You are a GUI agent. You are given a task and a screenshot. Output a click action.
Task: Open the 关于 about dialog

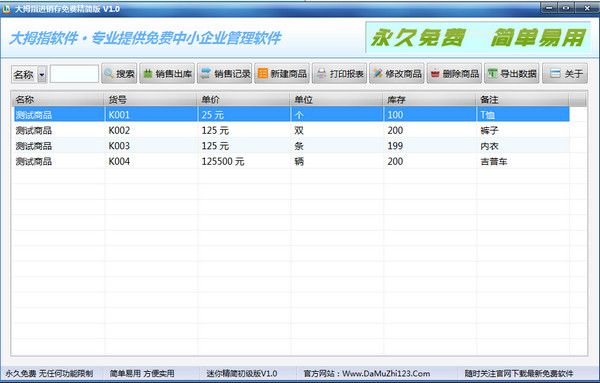click(565, 73)
